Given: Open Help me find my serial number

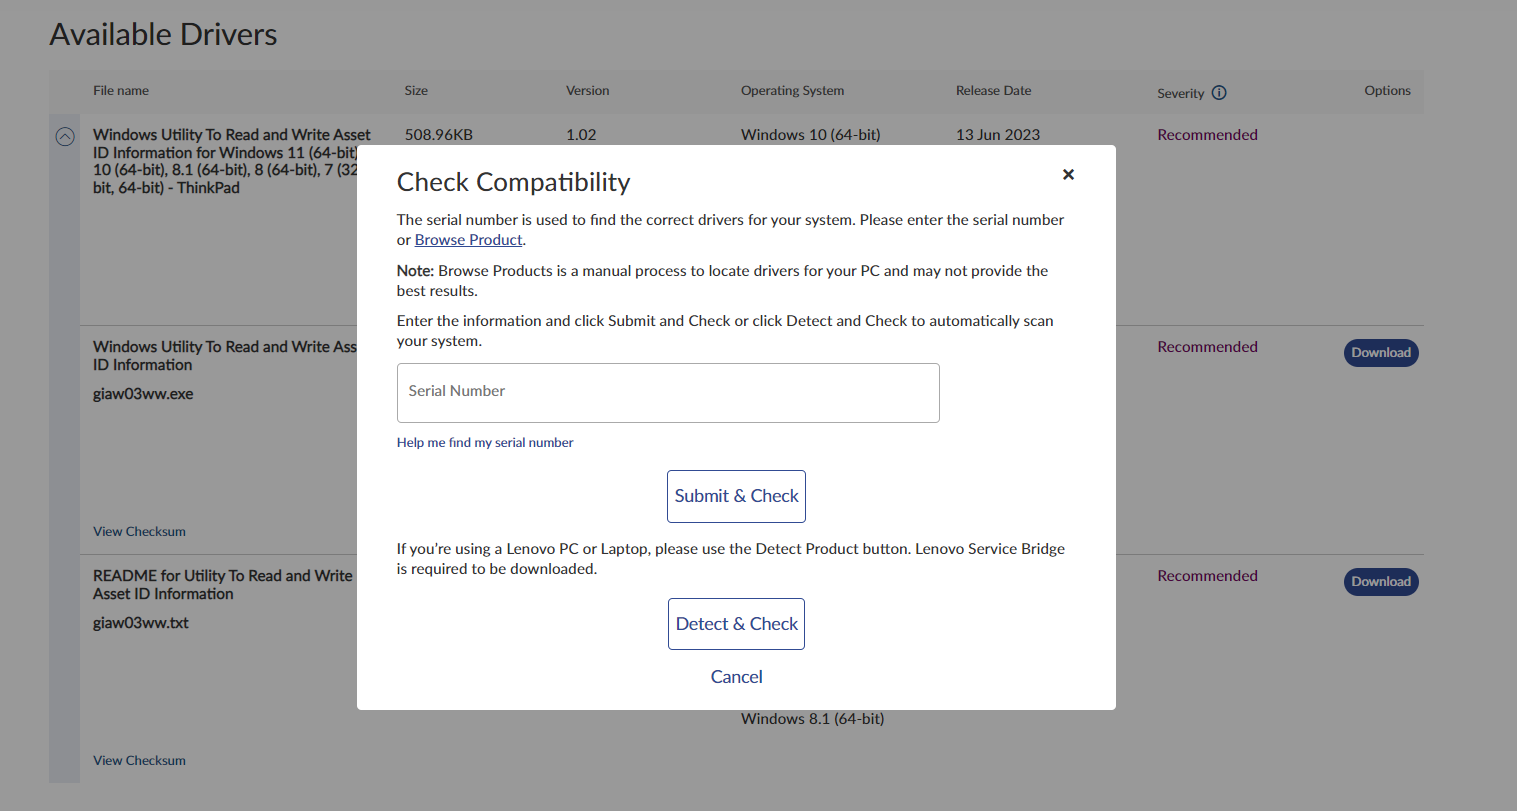Looking at the screenshot, I should point(485,442).
